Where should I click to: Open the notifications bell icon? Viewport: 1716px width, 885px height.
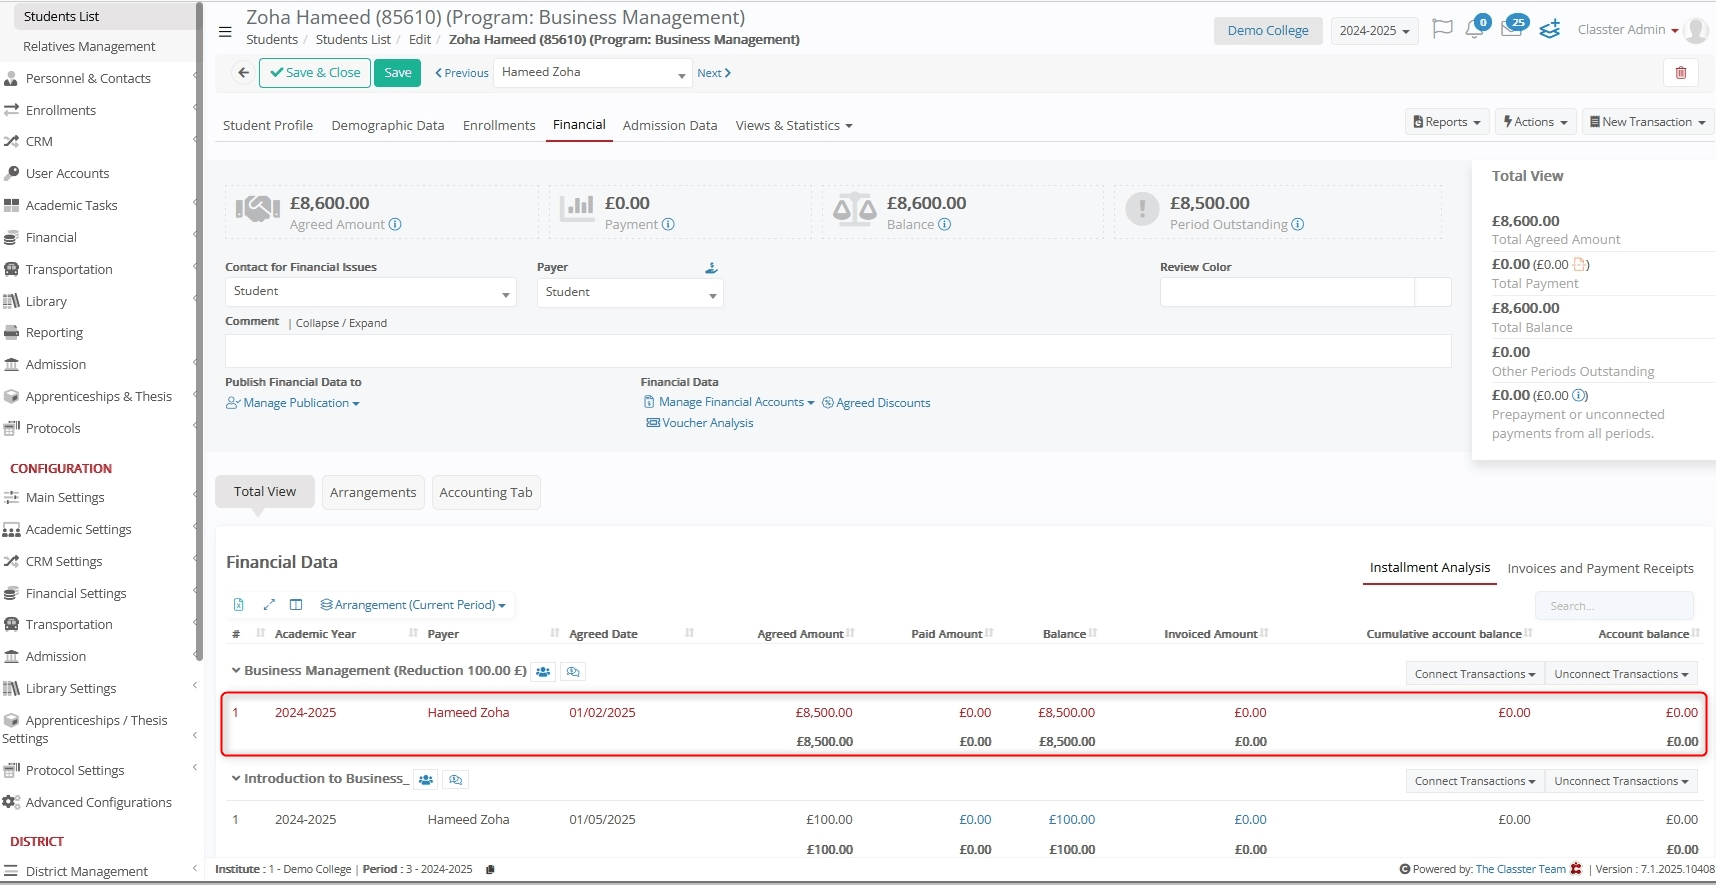(1474, 30)
